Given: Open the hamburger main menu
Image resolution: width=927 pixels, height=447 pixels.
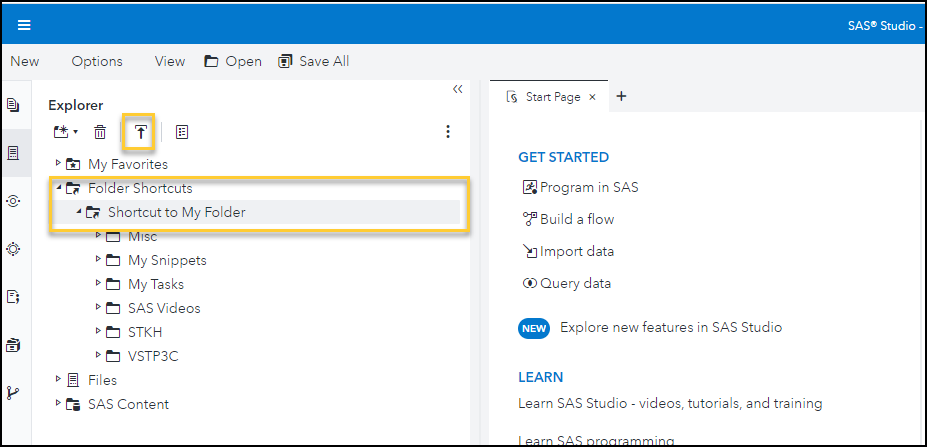Looking at the screenshot, I should (24, 25).
